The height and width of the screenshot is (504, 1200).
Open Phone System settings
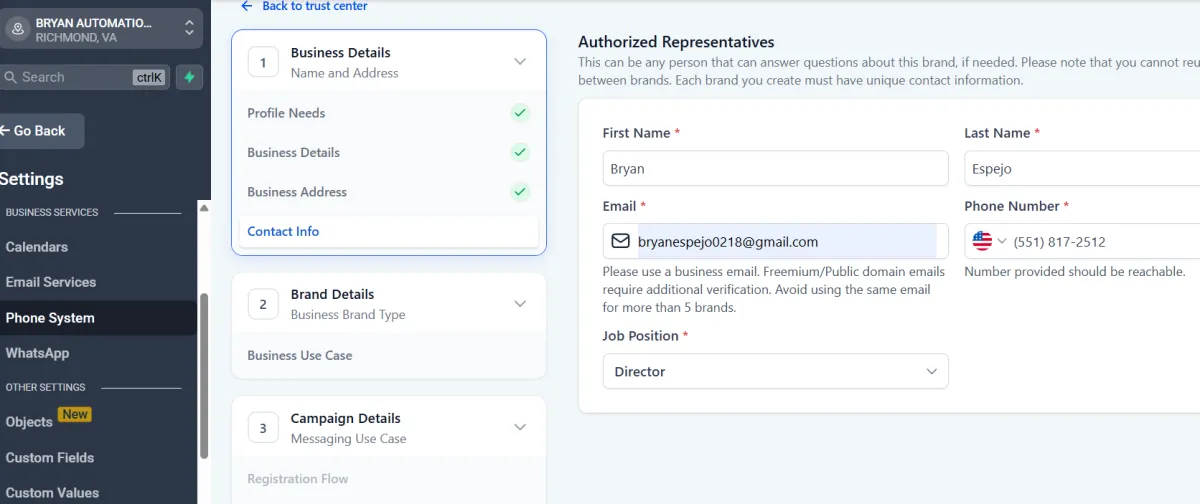[50, 318]
